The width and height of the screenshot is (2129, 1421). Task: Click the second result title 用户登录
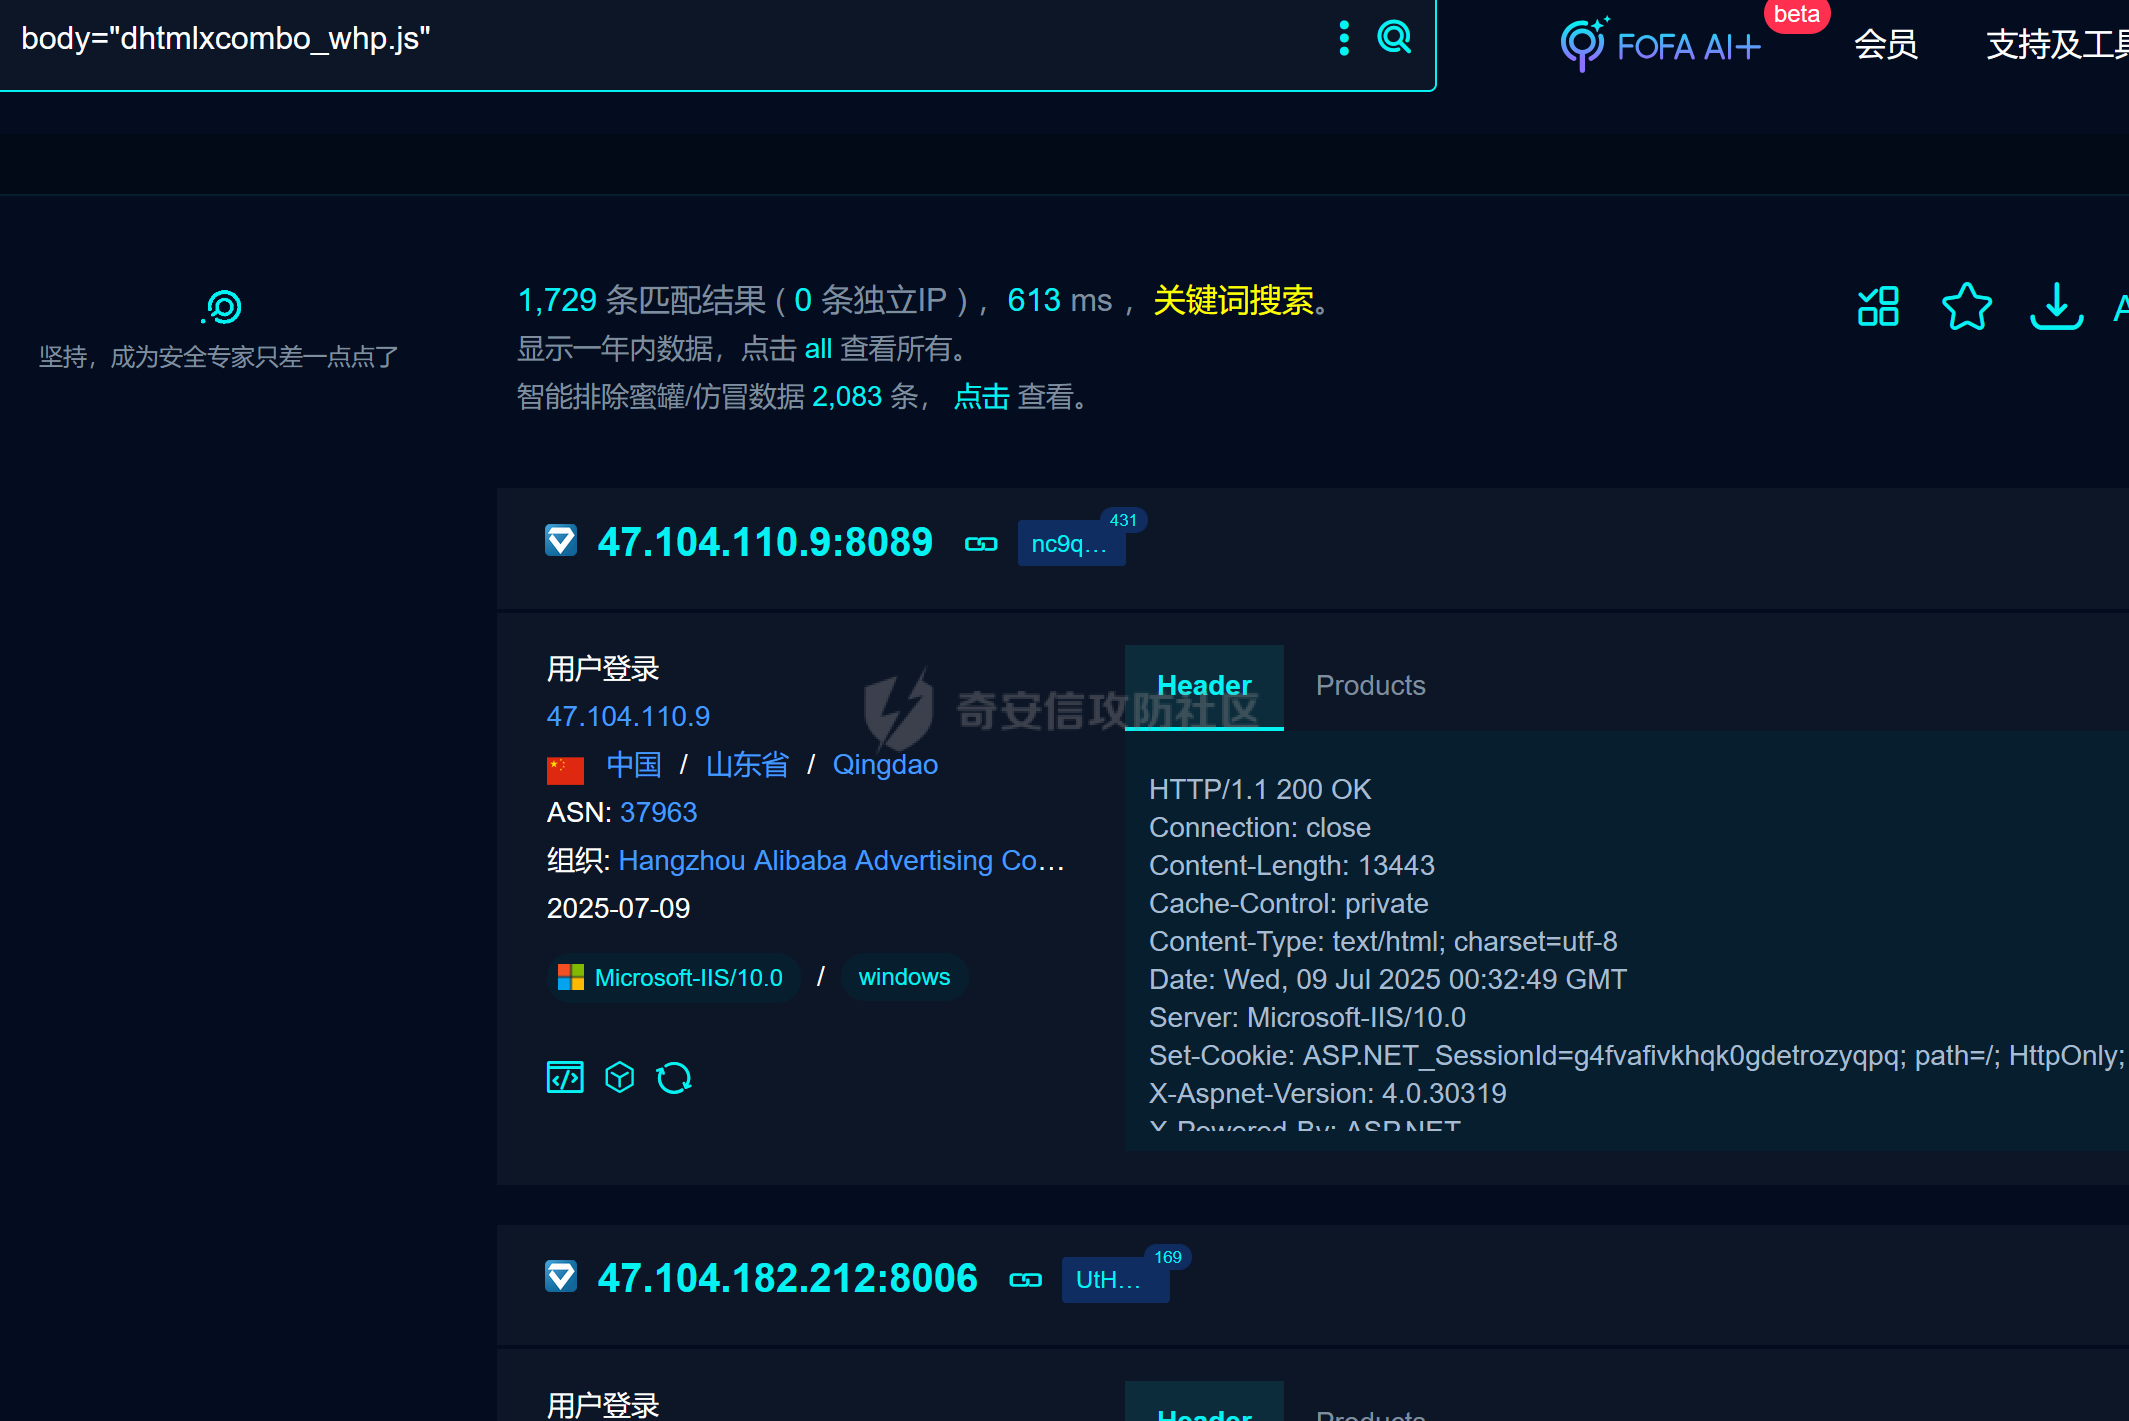[x=603, y=1404]
